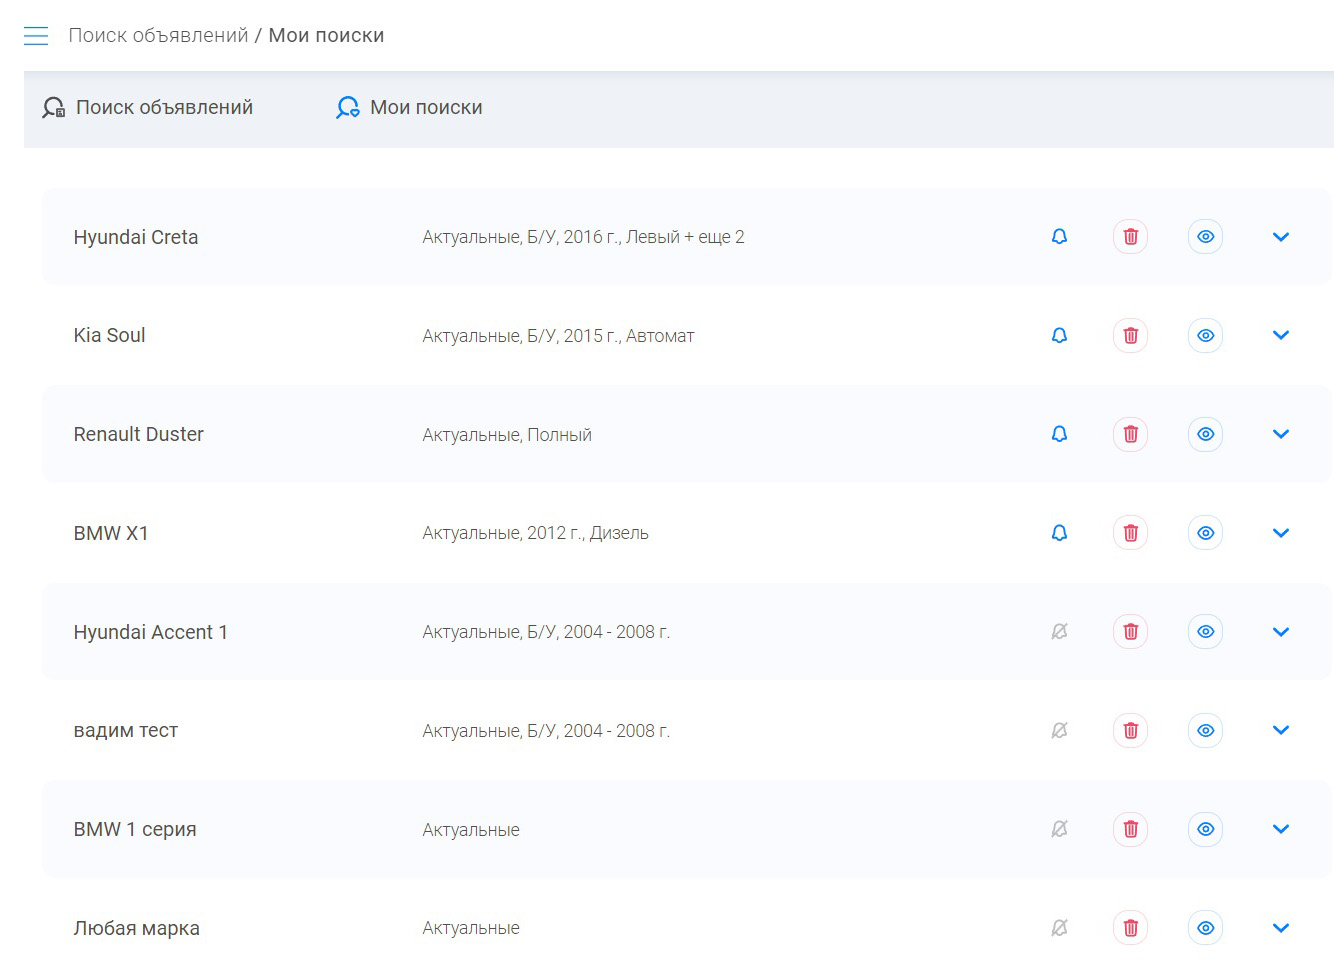Switch to Мои поиски tab
The width and height of the screenshot is (1334, 969).
pos(409,107)
